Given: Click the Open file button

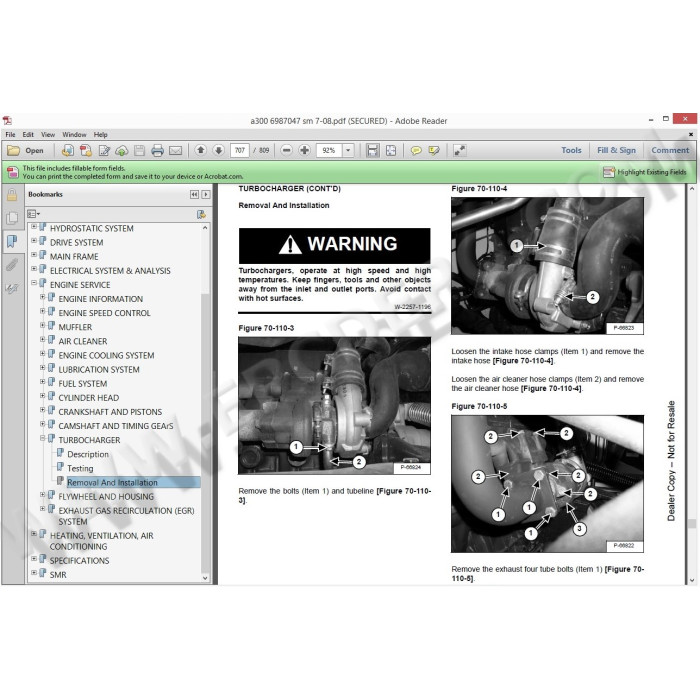Looking at the screenshot, I should (26, 150).
